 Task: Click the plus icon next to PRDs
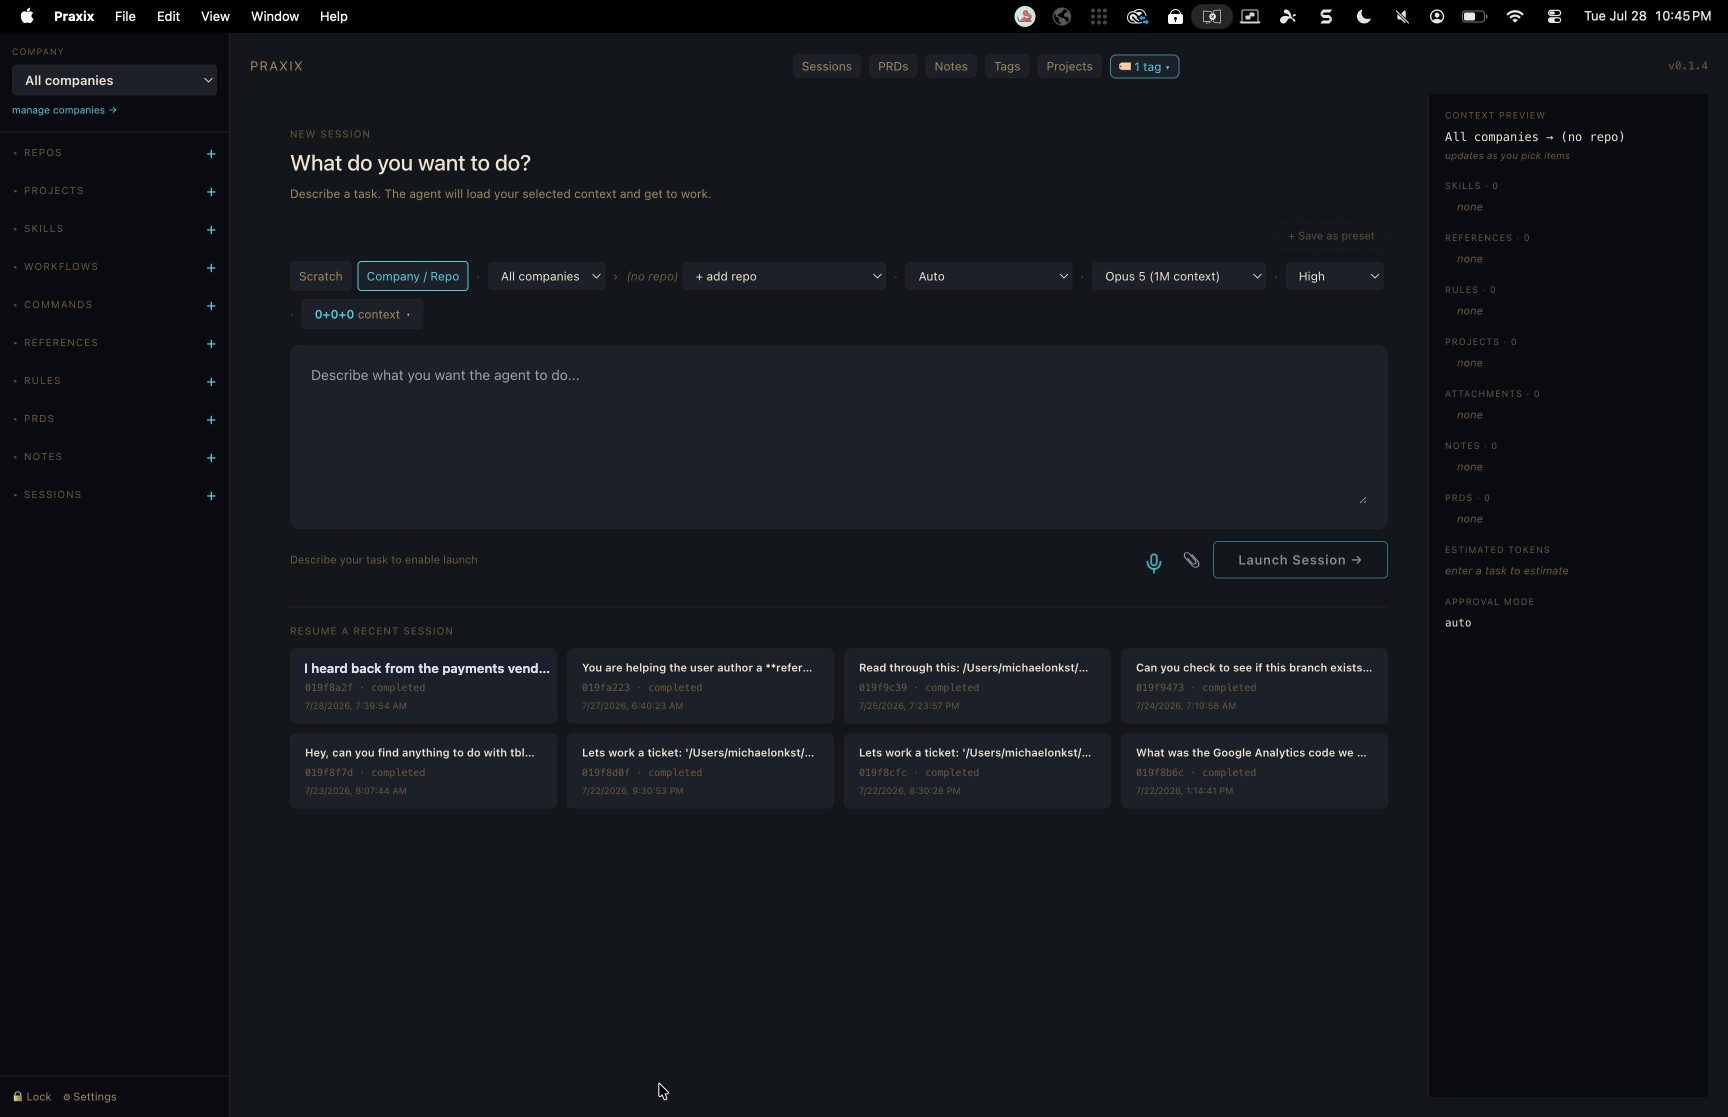point(211,420)
